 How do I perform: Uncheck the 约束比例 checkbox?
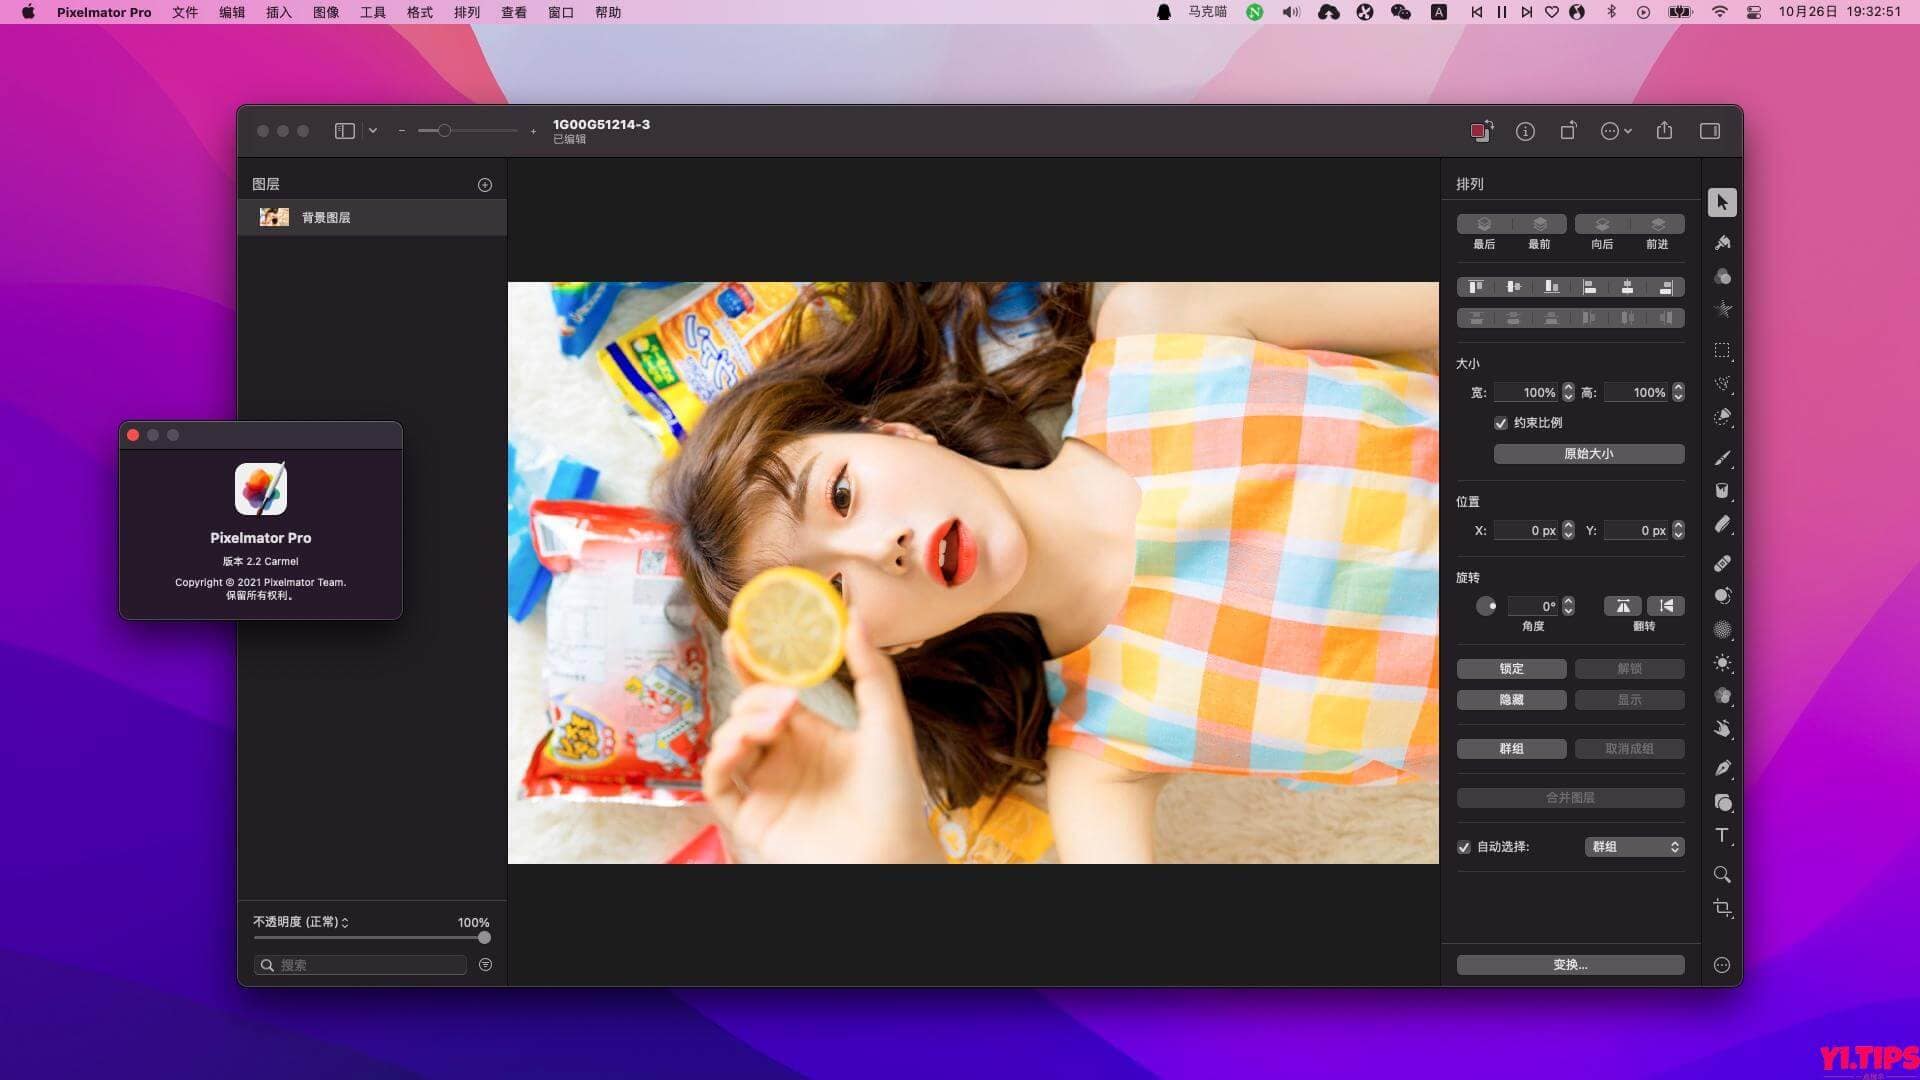(x=1501, y=423)
